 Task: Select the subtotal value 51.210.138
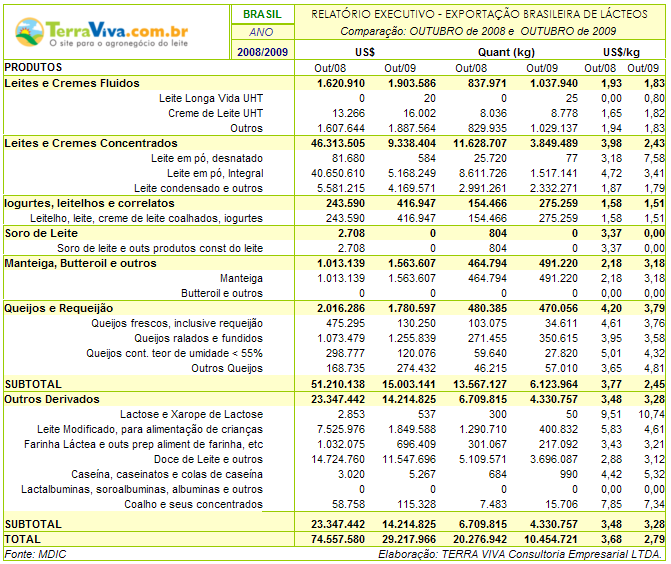tap(338, 384)
